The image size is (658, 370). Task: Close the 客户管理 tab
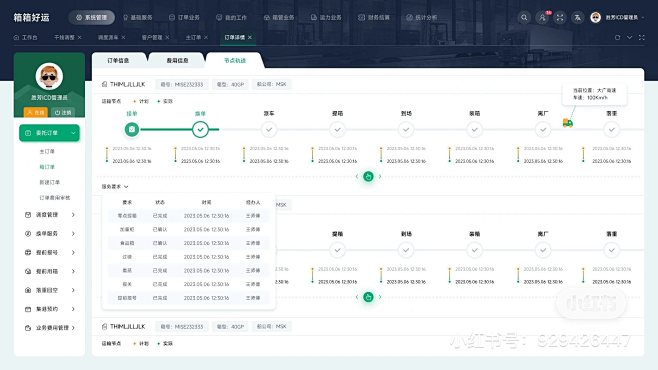167,37
